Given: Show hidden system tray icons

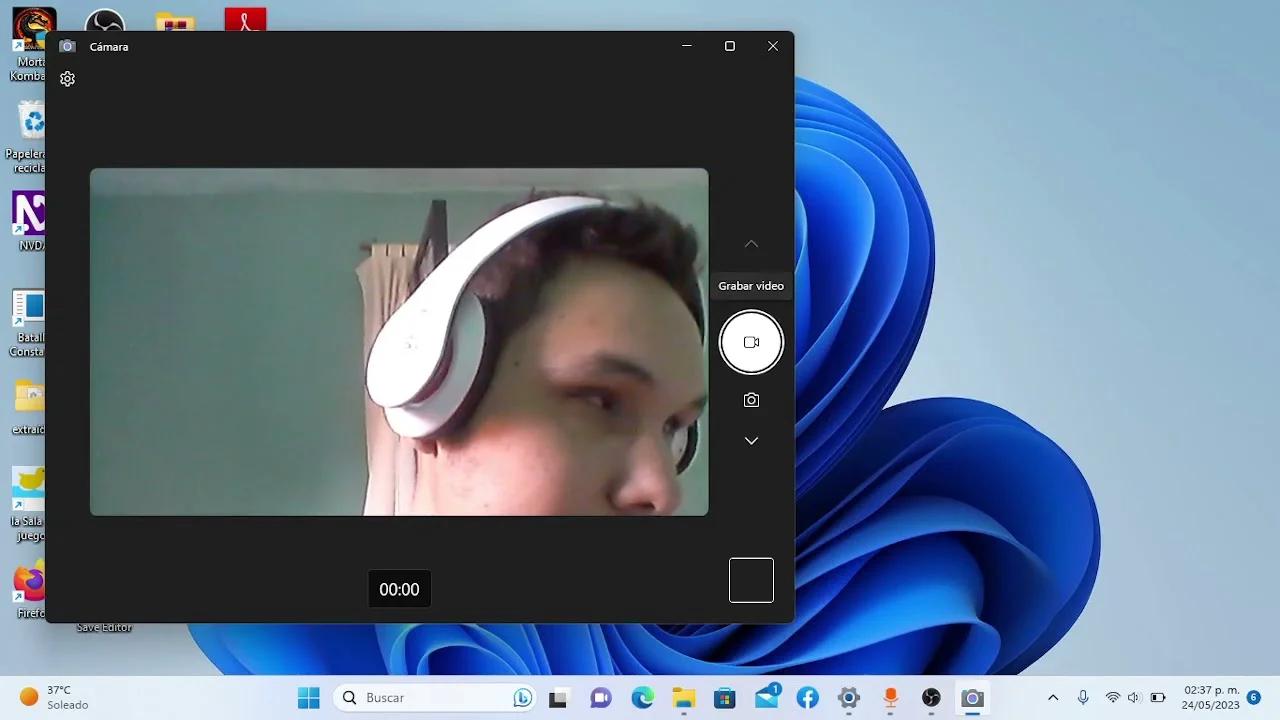Looking at the screenshot, I should click(x=1053, y=697).
